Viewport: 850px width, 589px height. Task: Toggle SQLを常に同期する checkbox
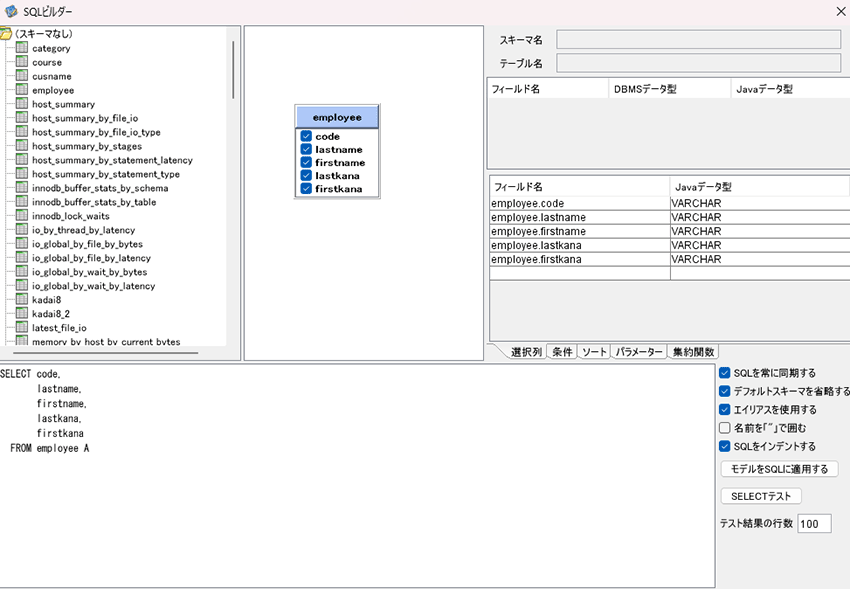point(725,373)
